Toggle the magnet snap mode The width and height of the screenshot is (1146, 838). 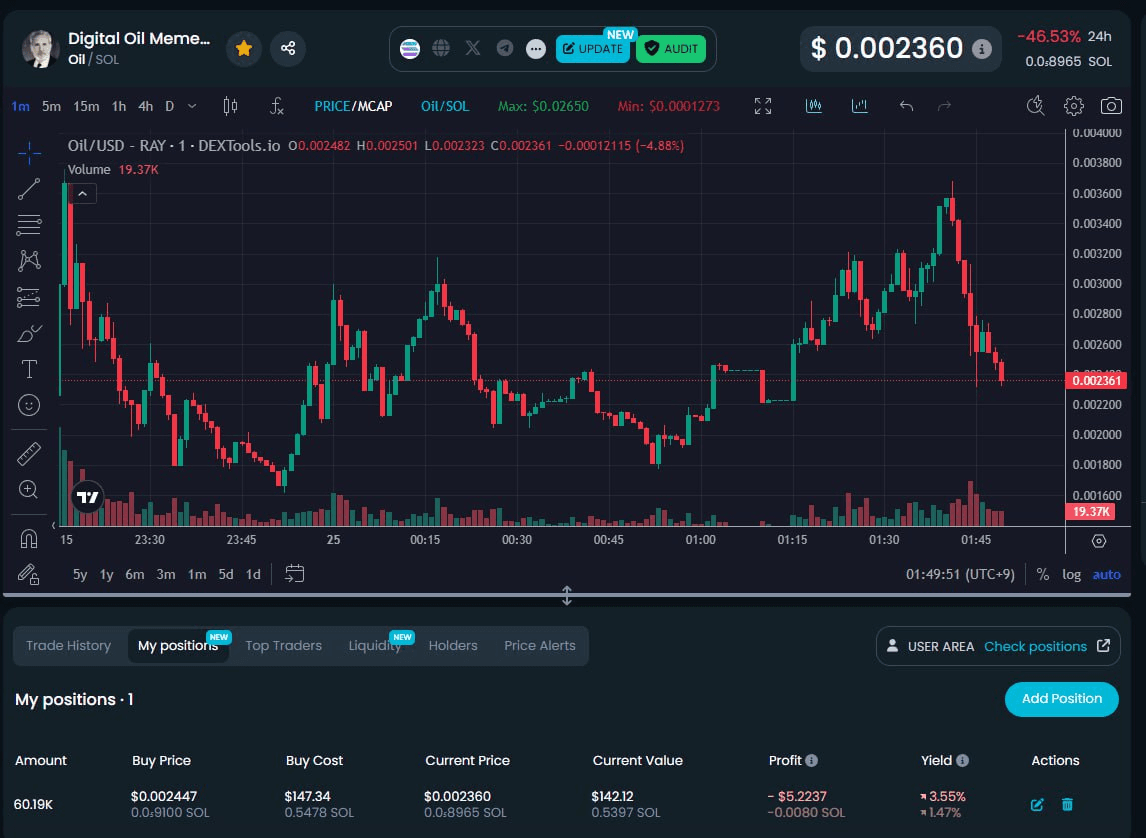tap(29, 539)
